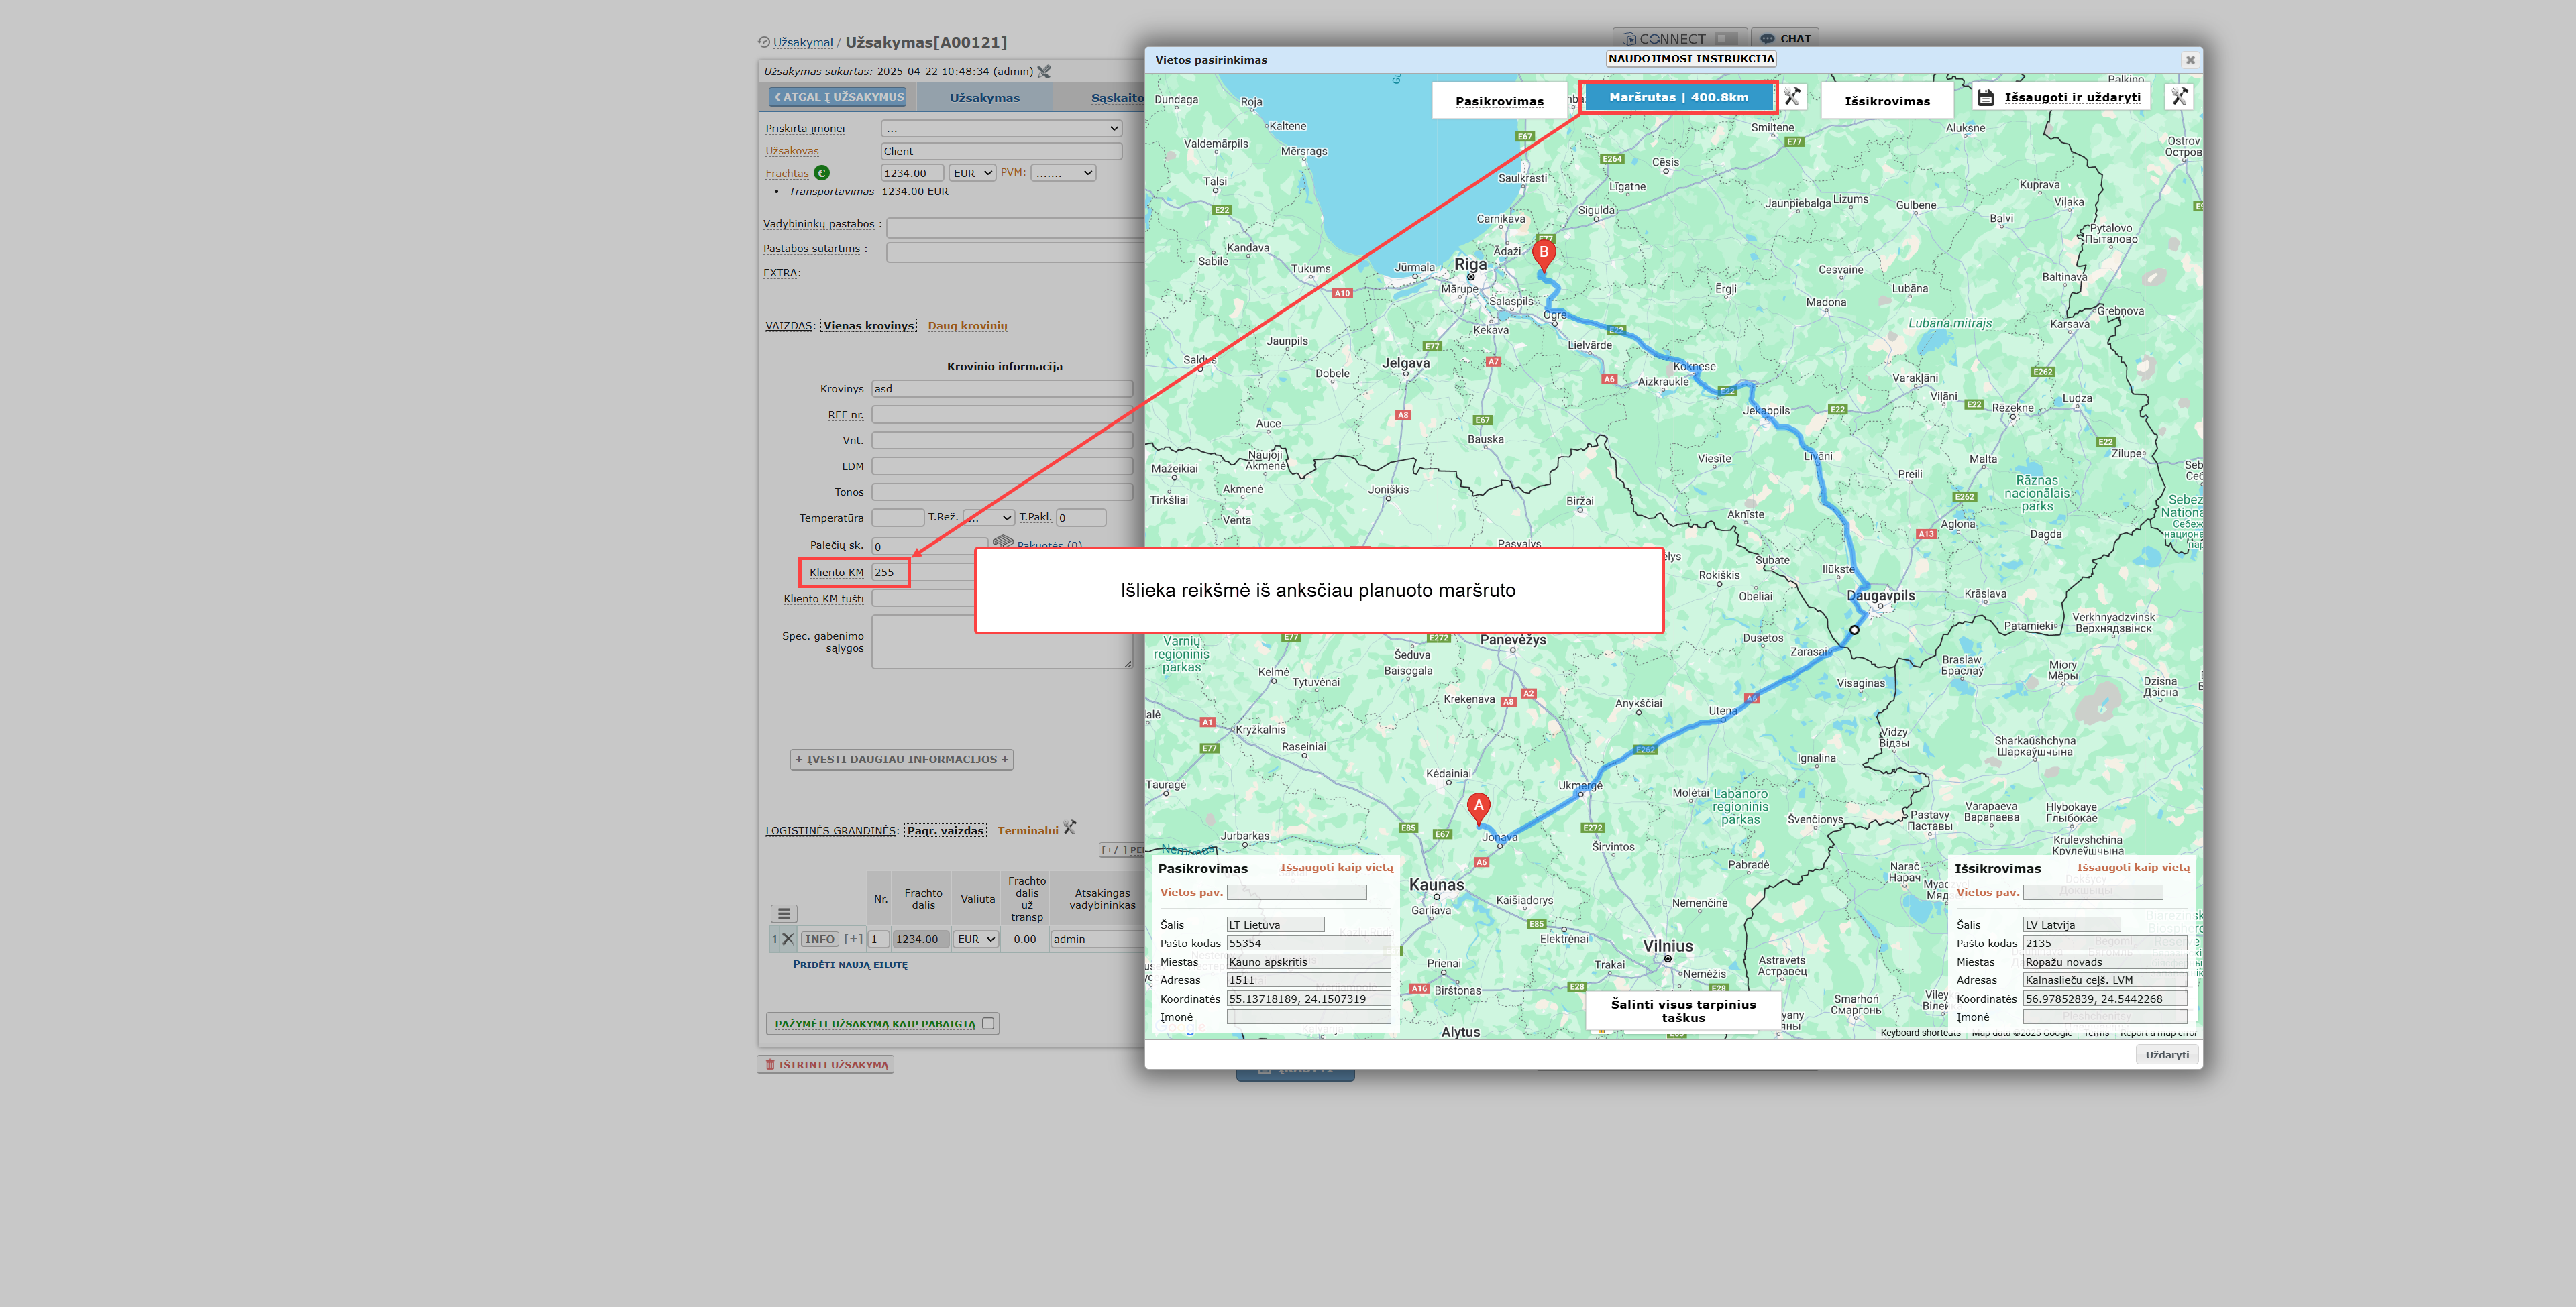Focus the Pasikrovimas Pašto kodas field 55354

[1308, 943]
